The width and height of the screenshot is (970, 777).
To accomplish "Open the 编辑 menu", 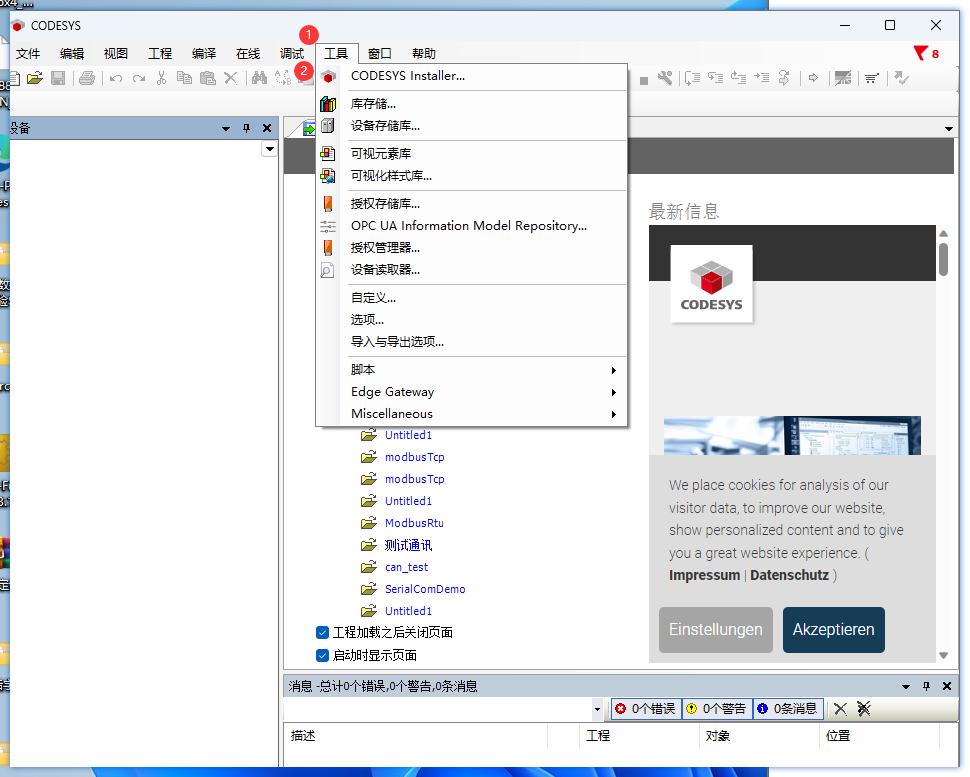I will 72,54.
